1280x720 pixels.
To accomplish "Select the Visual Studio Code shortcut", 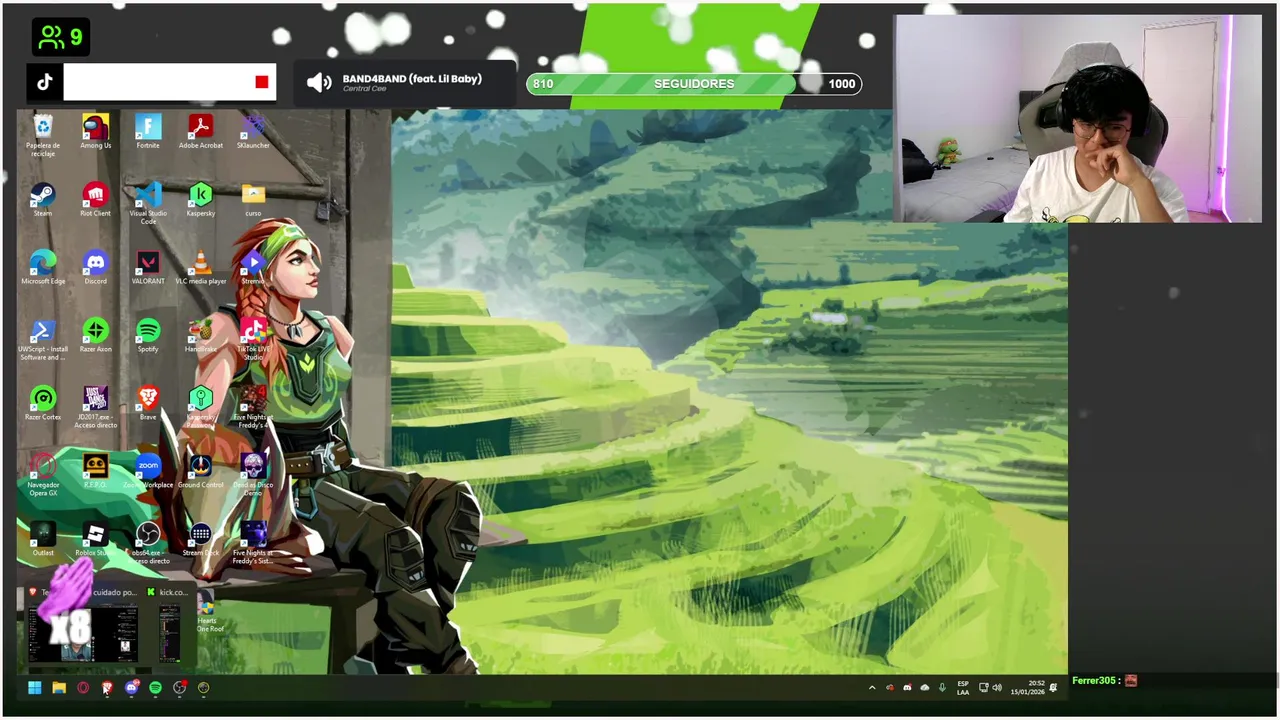I will click(148, 203).
